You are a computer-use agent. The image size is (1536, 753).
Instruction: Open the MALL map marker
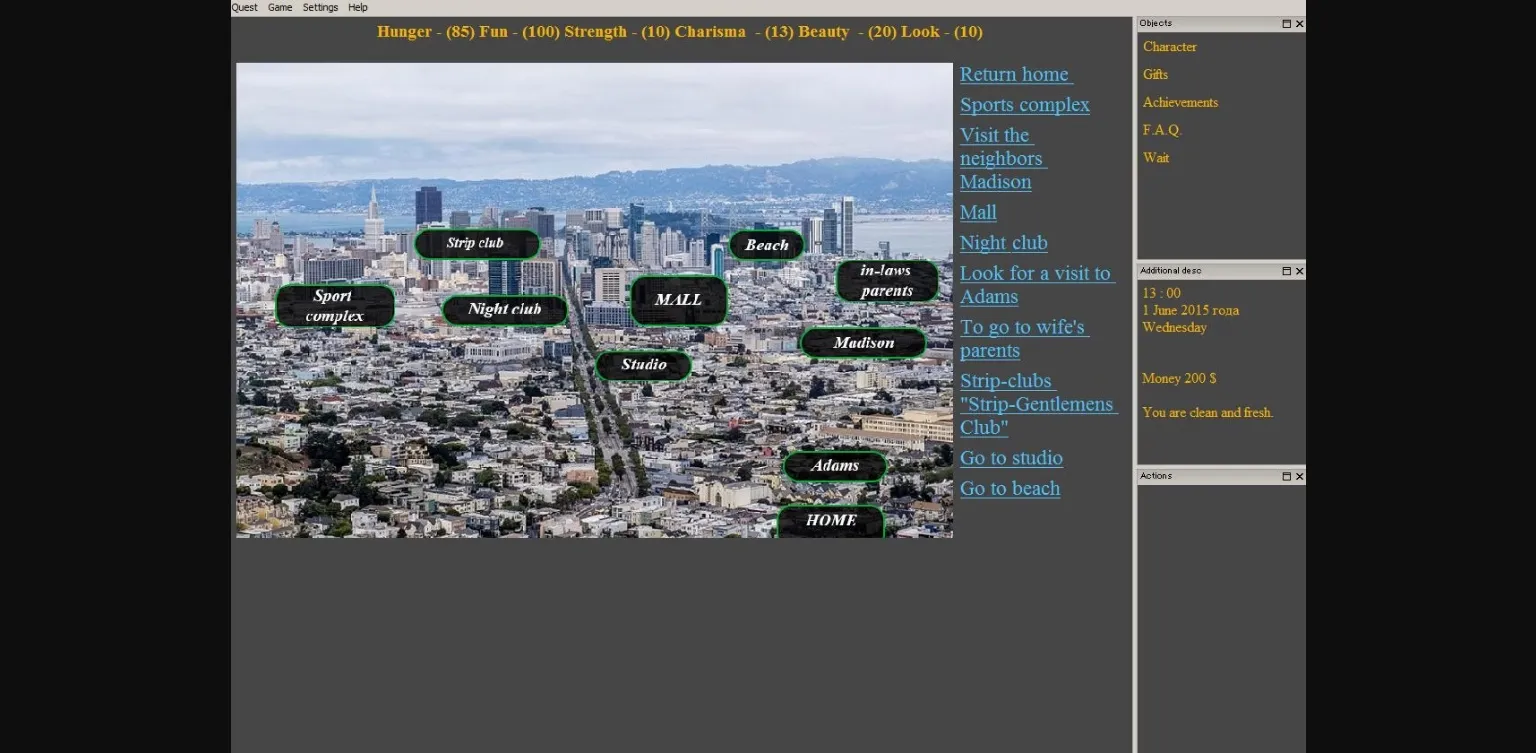click(x=678, y=300)
